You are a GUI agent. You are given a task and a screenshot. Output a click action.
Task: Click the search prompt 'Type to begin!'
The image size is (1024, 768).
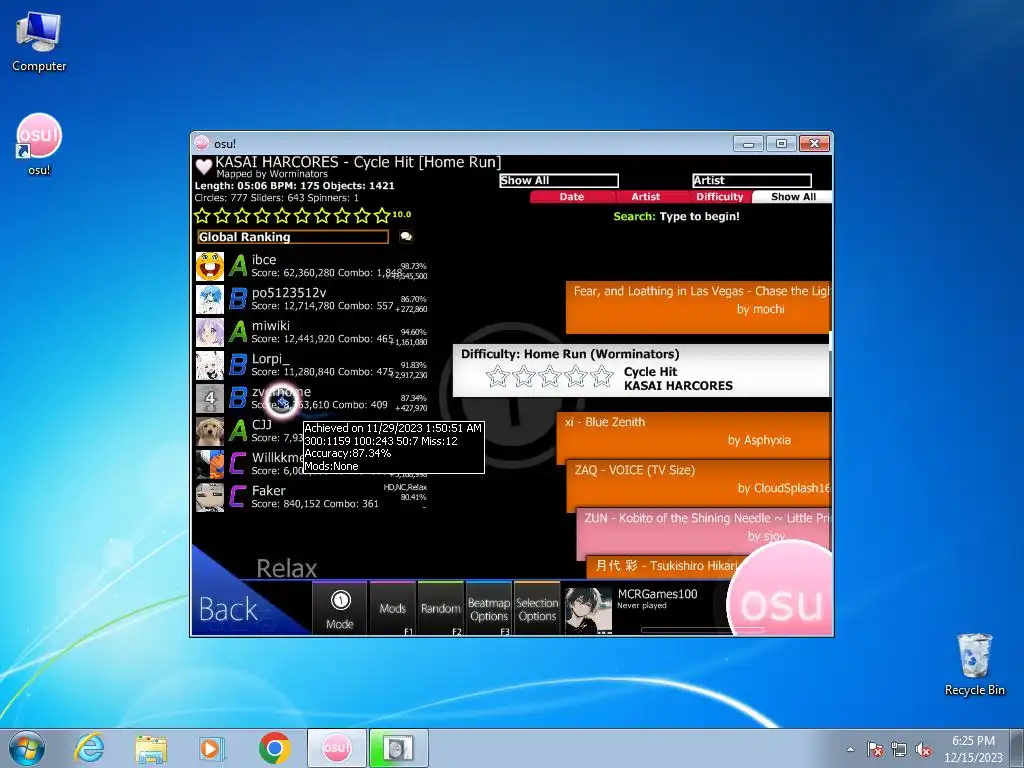699,216
